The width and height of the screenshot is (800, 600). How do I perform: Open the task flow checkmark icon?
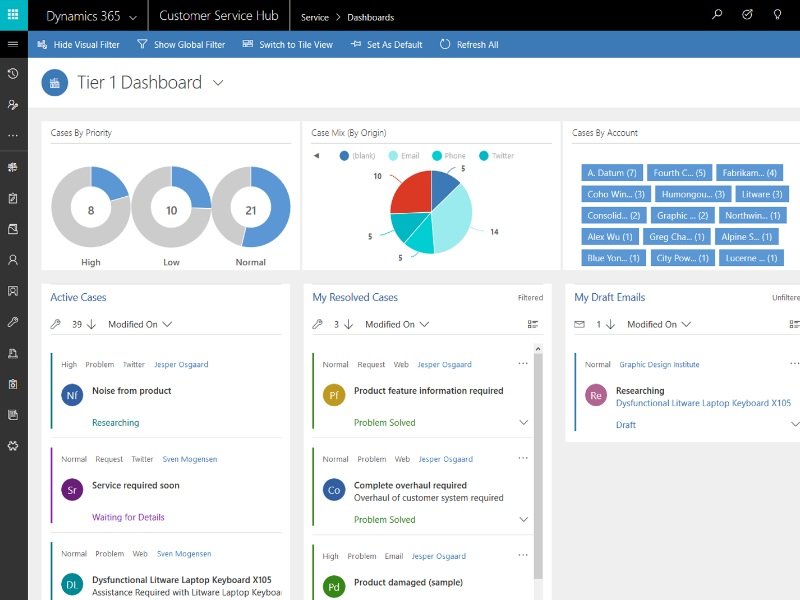coord(747,15)
